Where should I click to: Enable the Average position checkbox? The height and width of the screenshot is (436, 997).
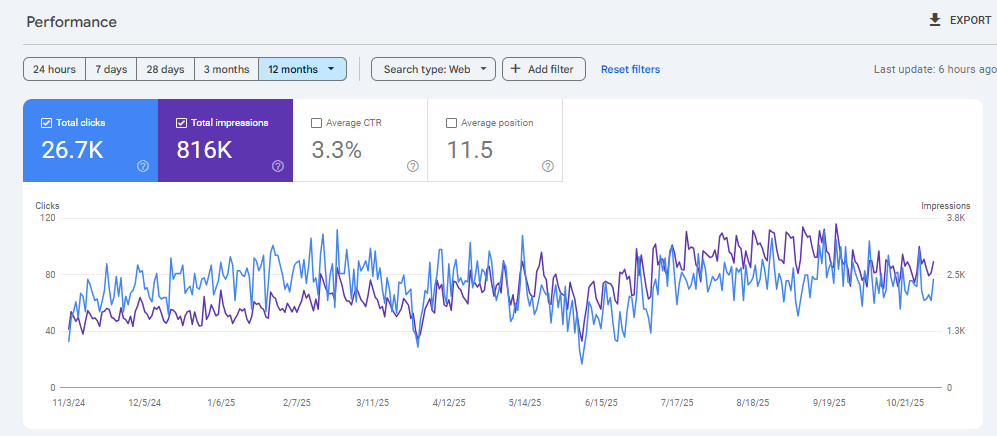point(451,123)
